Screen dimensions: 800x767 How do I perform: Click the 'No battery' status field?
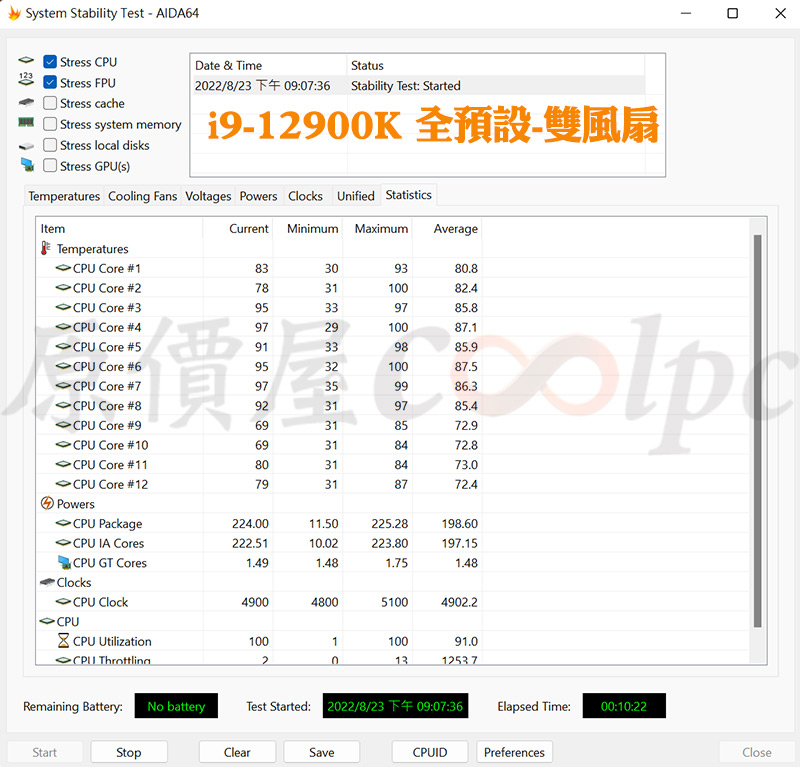(x=176, y=706)
